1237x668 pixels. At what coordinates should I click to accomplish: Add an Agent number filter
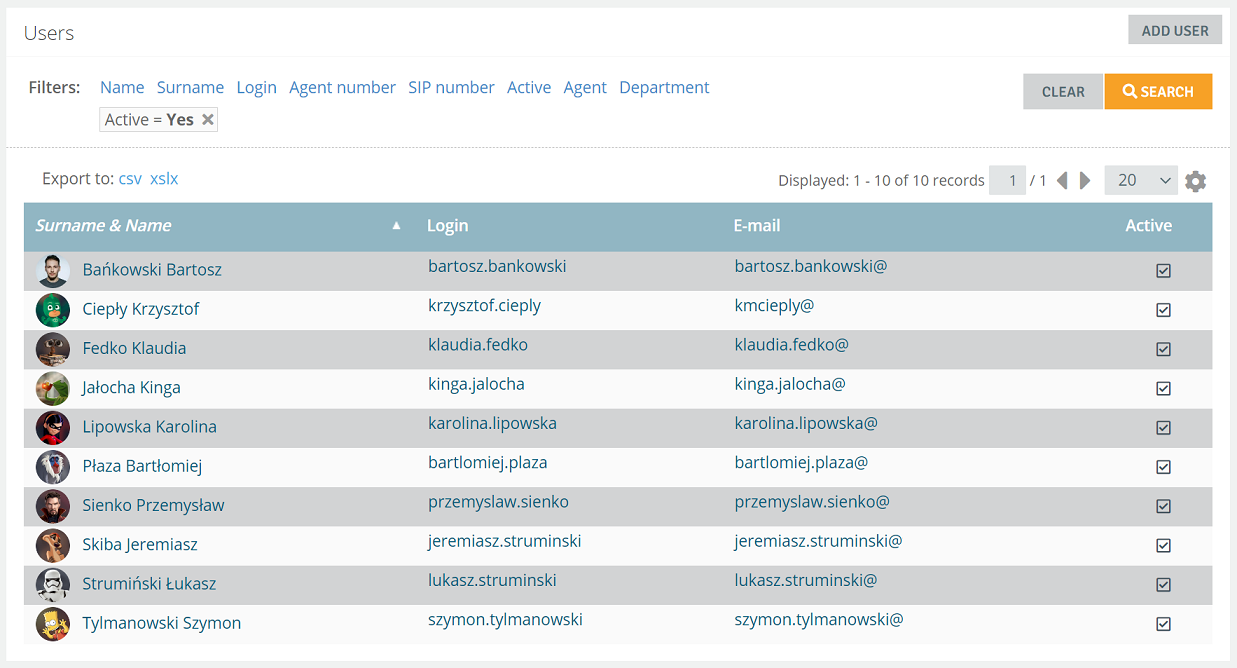tap(342, 88)
